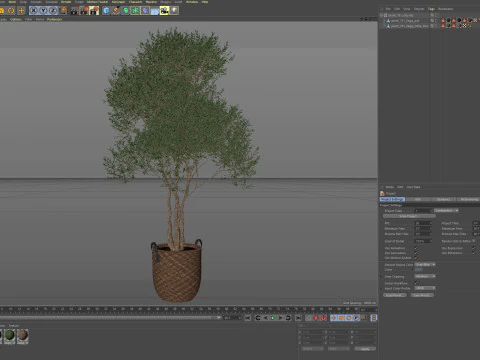Toggle Use Motion System checkbox
Image resolution: width=480 pixels, height=360 pixels.
416,258
